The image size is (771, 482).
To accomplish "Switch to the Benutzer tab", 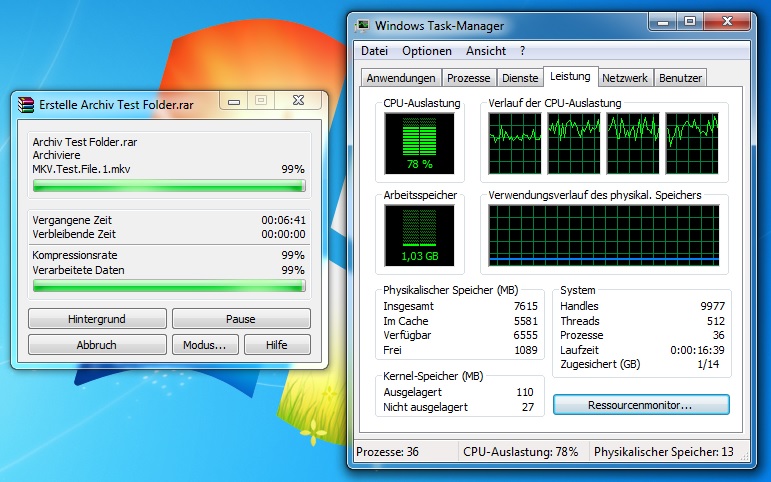I will pos(681,78).
